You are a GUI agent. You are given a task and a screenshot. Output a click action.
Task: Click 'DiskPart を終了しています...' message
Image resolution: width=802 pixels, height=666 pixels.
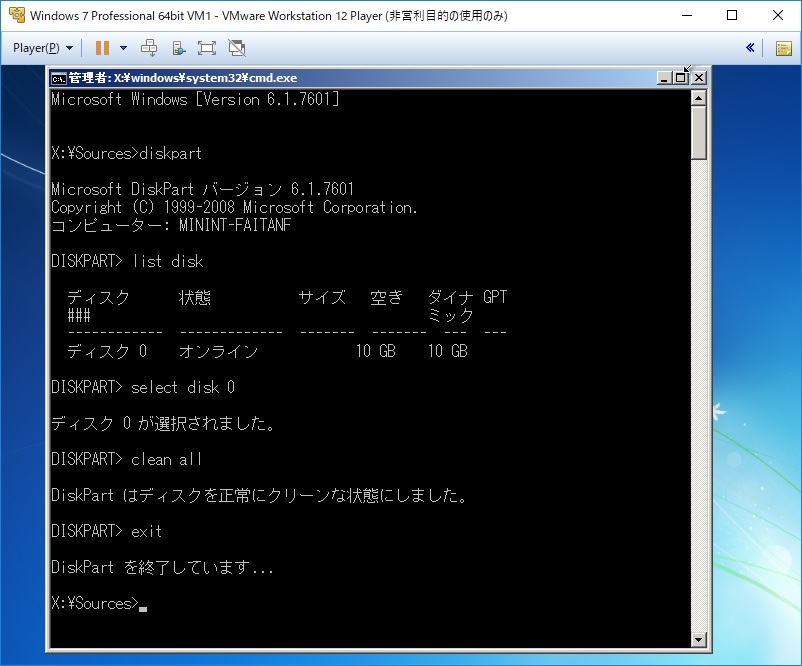pyautogui.click(x=163, y=567)
